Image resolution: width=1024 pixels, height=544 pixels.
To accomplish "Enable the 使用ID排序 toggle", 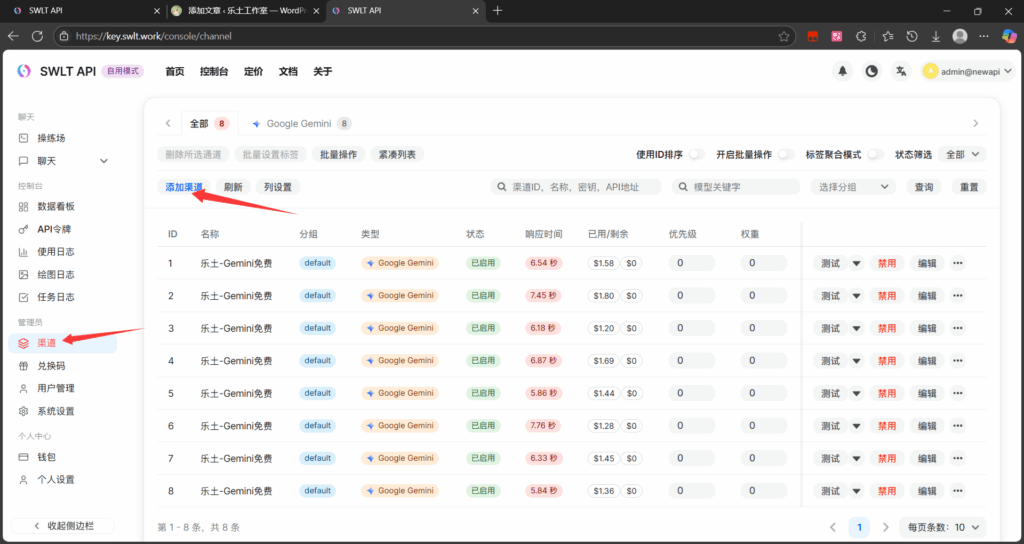I will (x=696, y=155).
